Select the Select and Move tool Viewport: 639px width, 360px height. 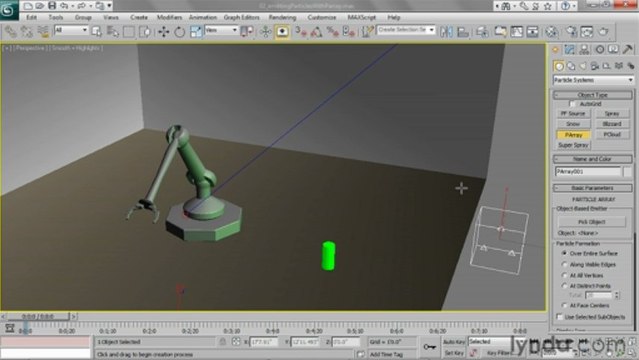164,31
